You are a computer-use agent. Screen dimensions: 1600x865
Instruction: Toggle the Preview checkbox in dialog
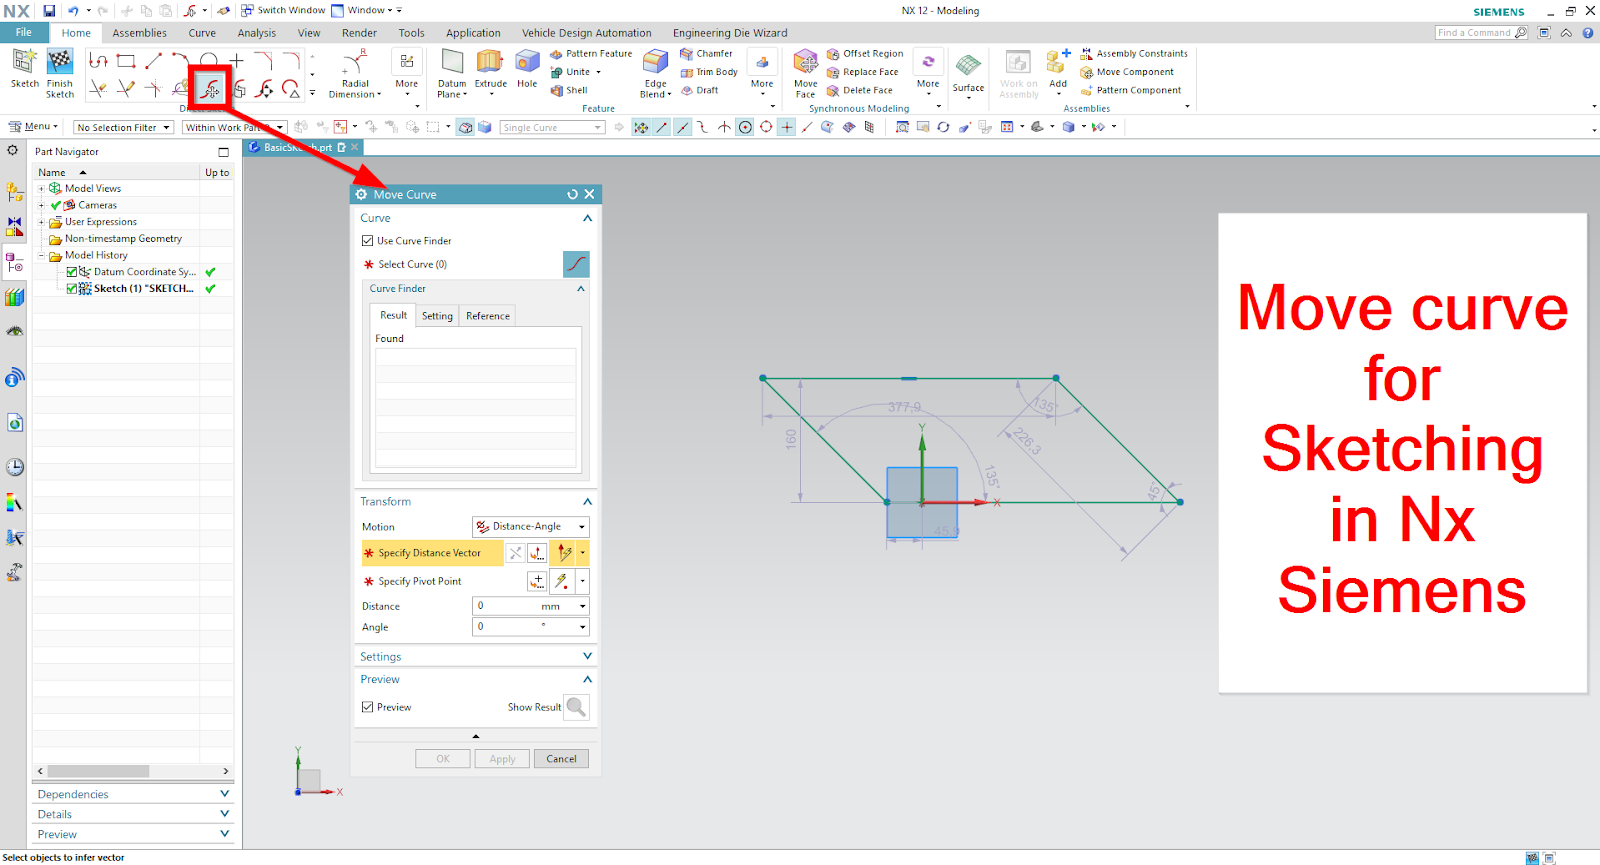click(367, 707)
